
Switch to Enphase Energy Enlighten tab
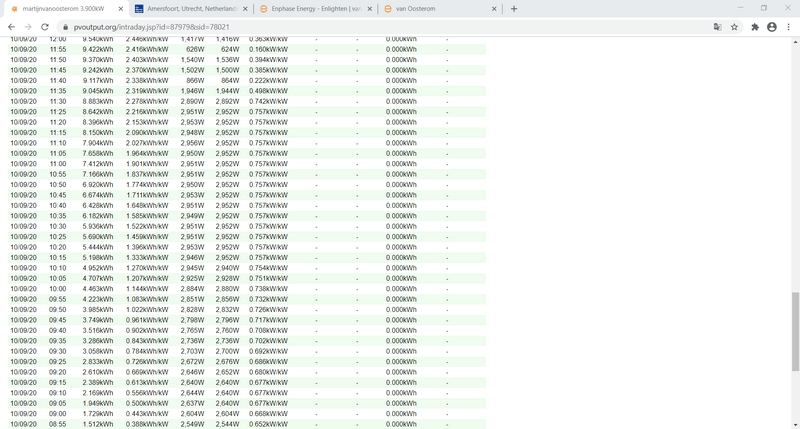(x=316, y=9)
